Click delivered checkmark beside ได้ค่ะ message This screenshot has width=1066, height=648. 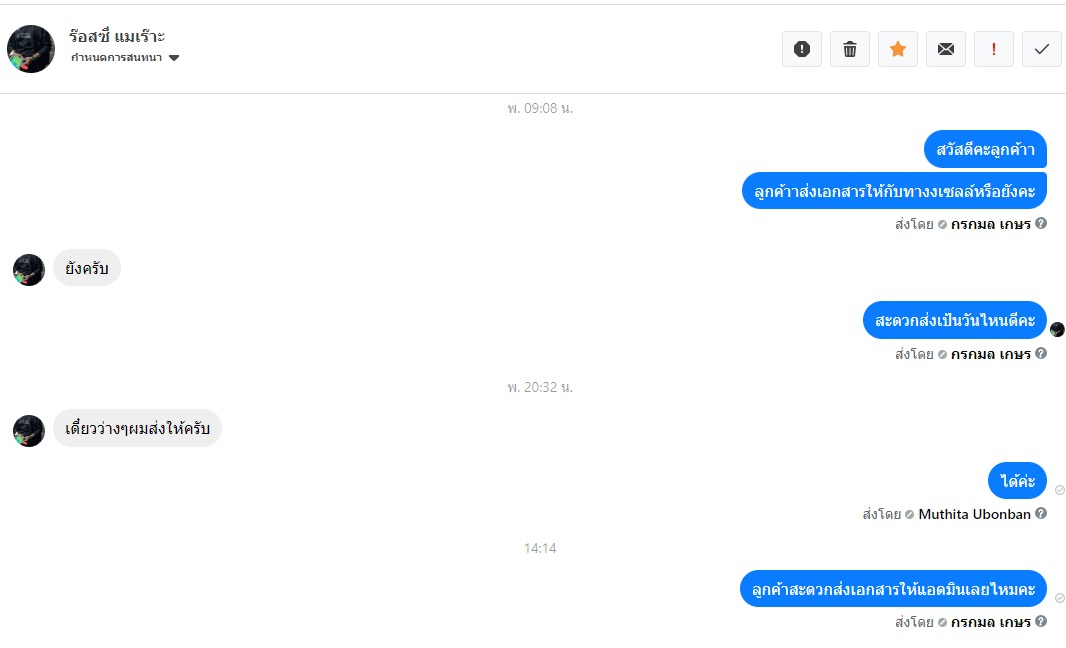[x=1060, y=490]
